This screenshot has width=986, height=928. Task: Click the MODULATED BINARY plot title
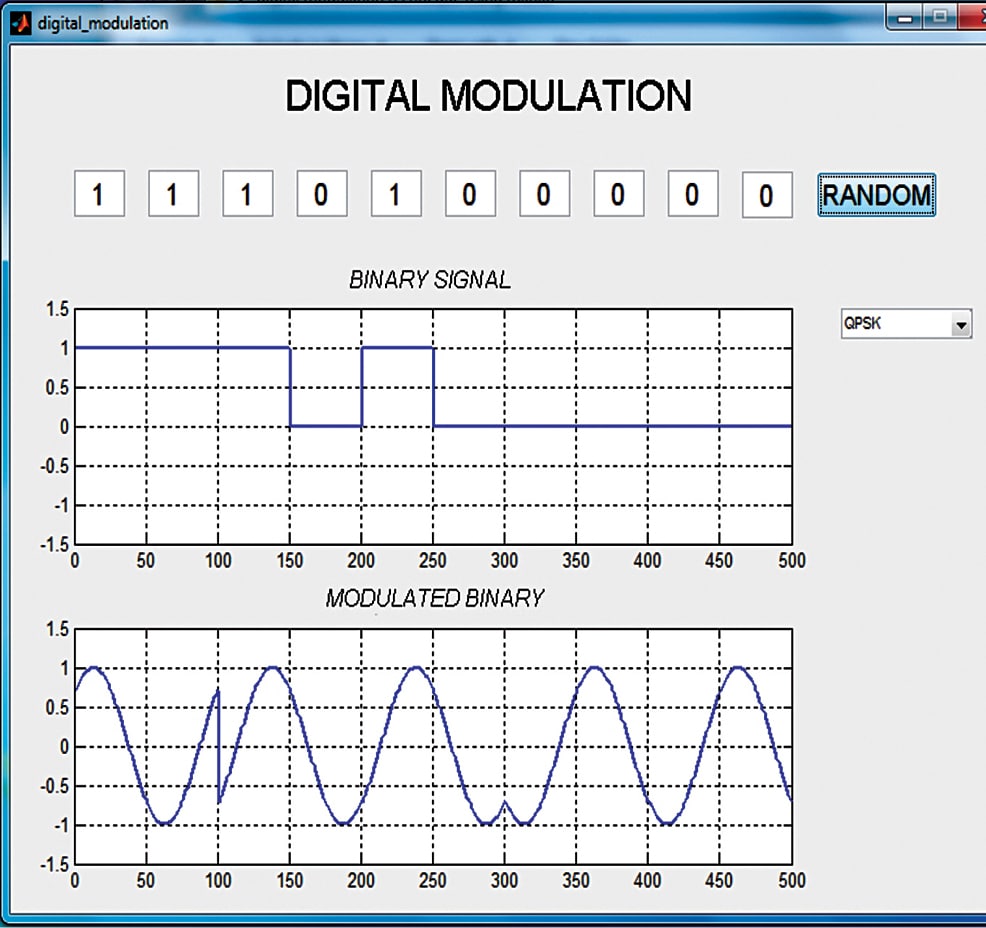(434, 598)
